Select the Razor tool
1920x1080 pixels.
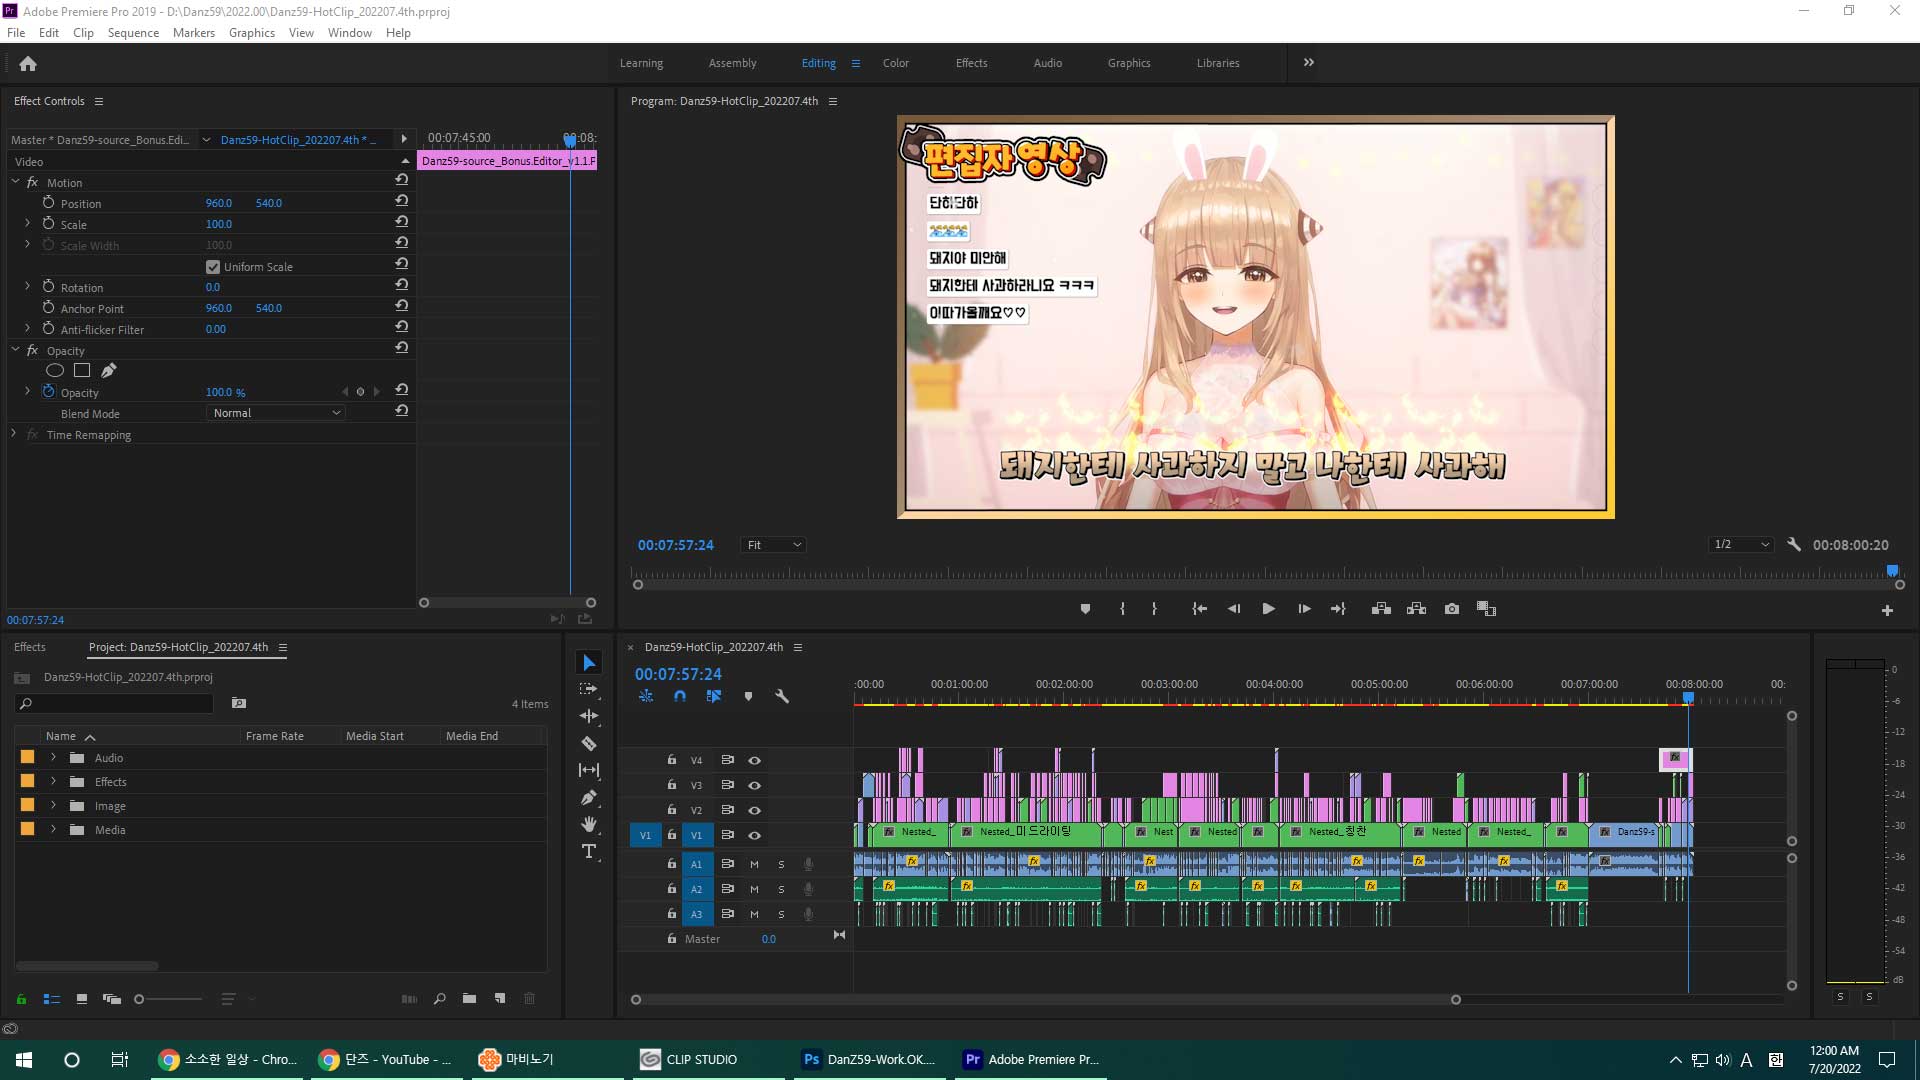[589, 743]
